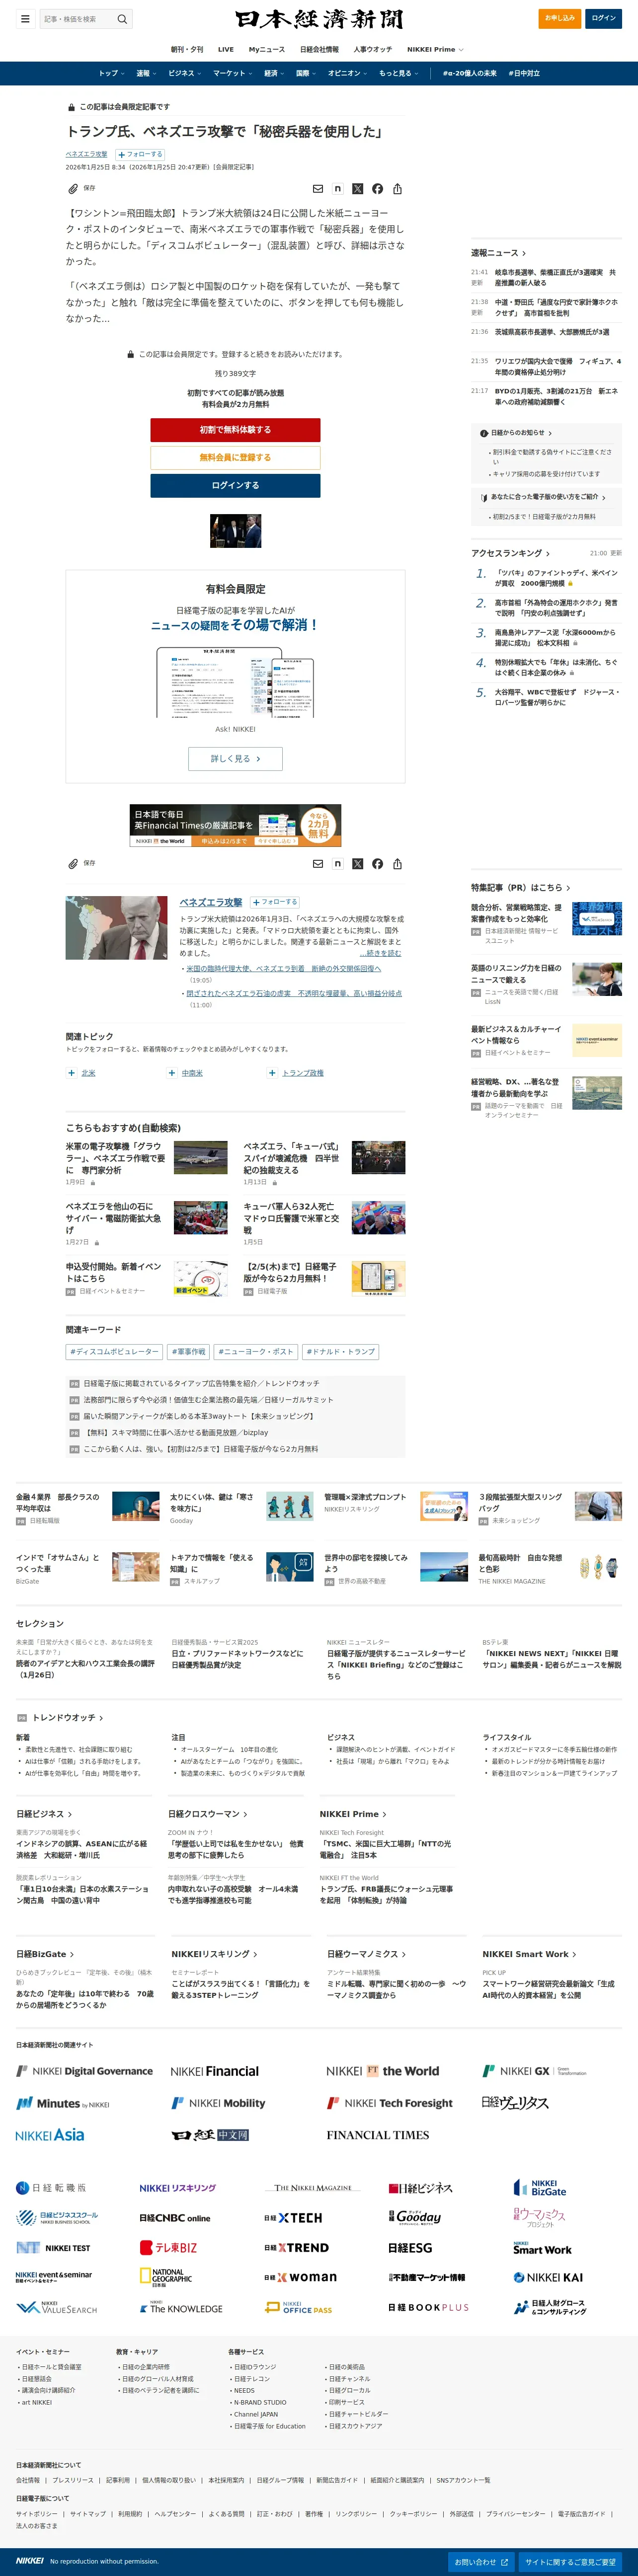
Task: Share by email icon beneath the headline
Action: click(x=318, y=188)
